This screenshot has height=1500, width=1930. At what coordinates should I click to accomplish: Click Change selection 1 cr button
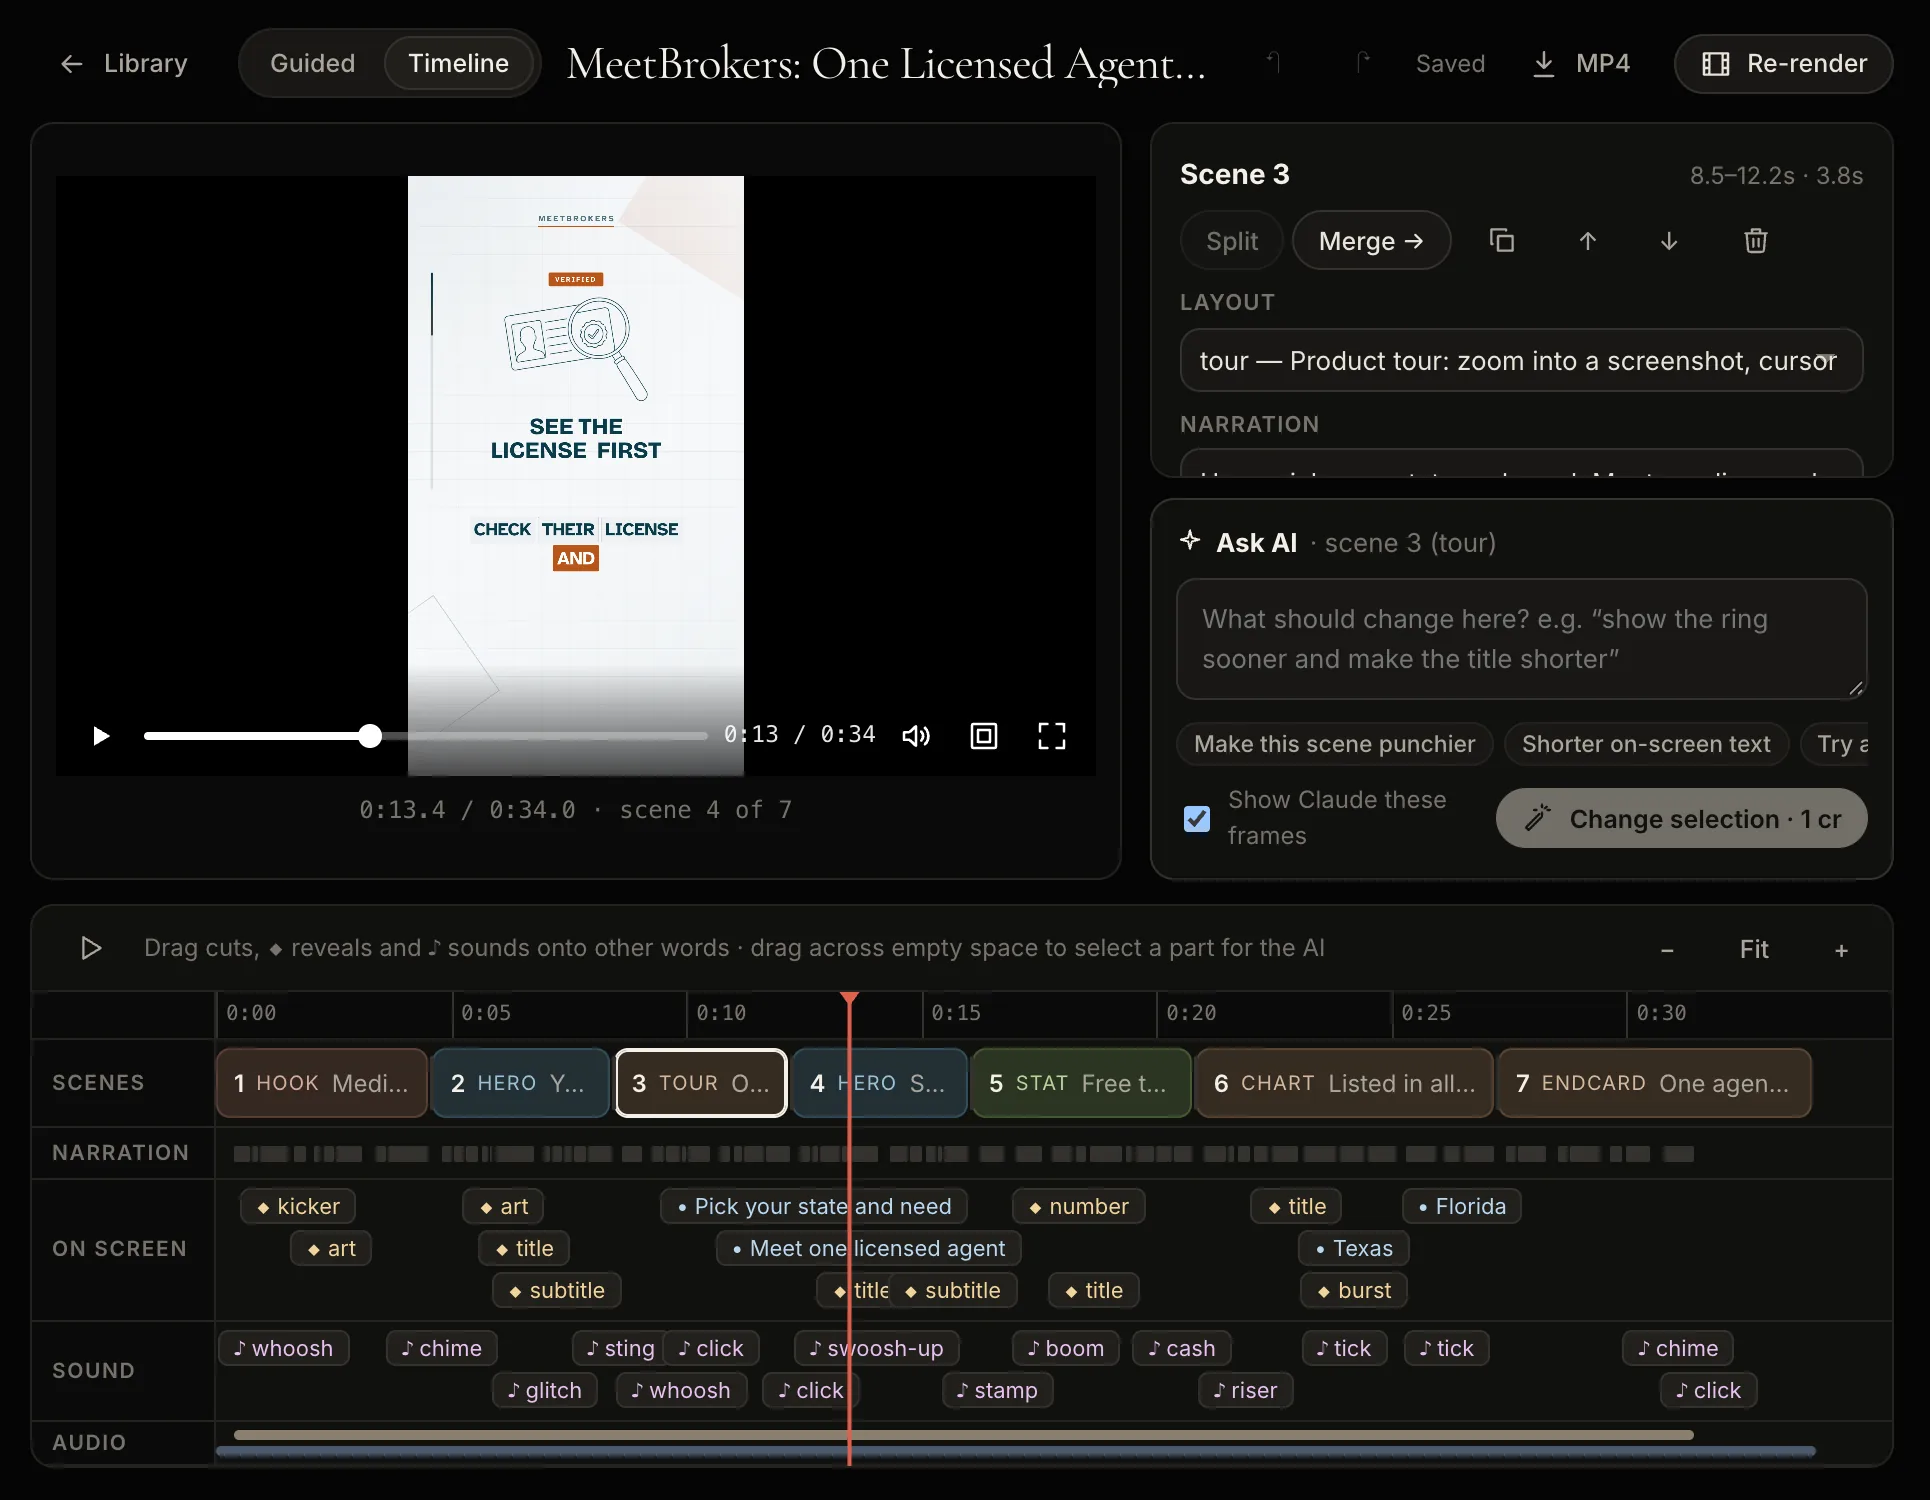(x=1682, y=819)
